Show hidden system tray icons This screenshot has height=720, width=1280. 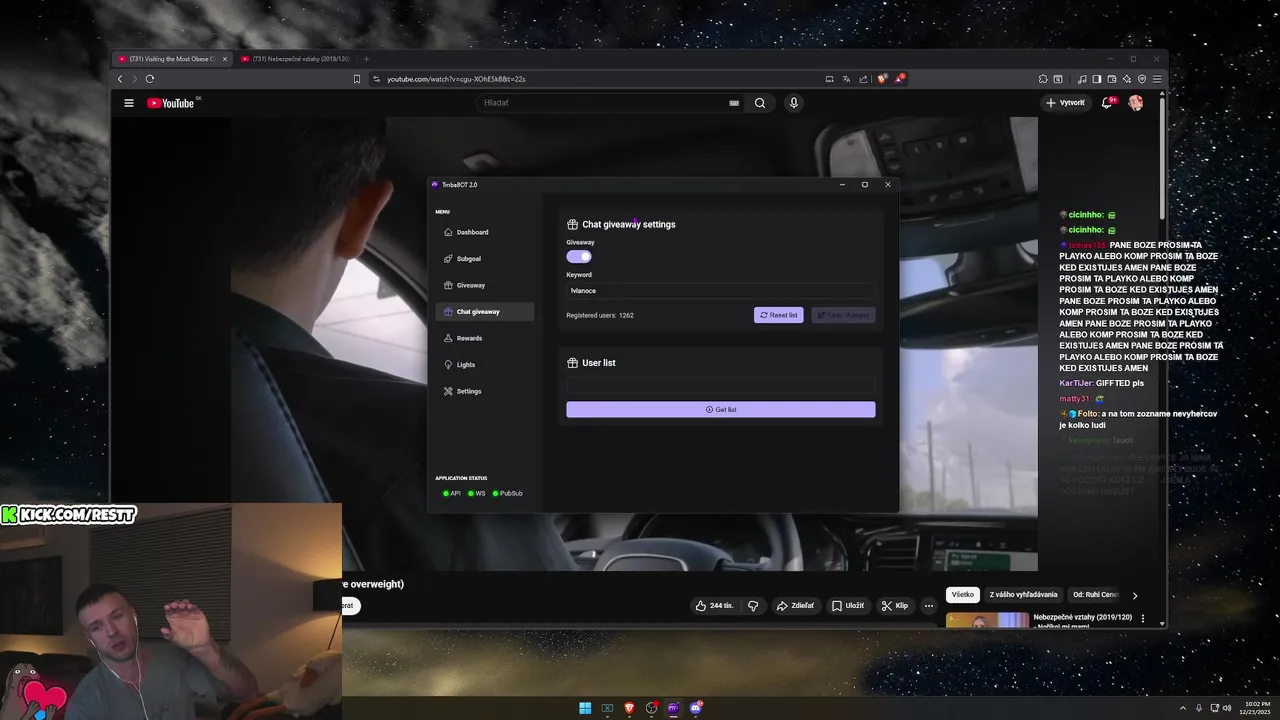(x=1183, y=708)
